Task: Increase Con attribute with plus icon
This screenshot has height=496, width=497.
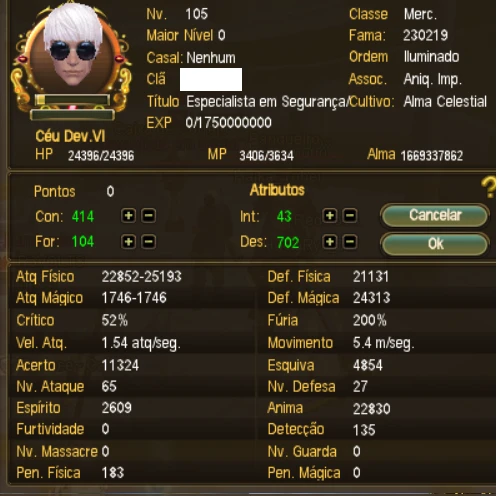Action: 128,216
